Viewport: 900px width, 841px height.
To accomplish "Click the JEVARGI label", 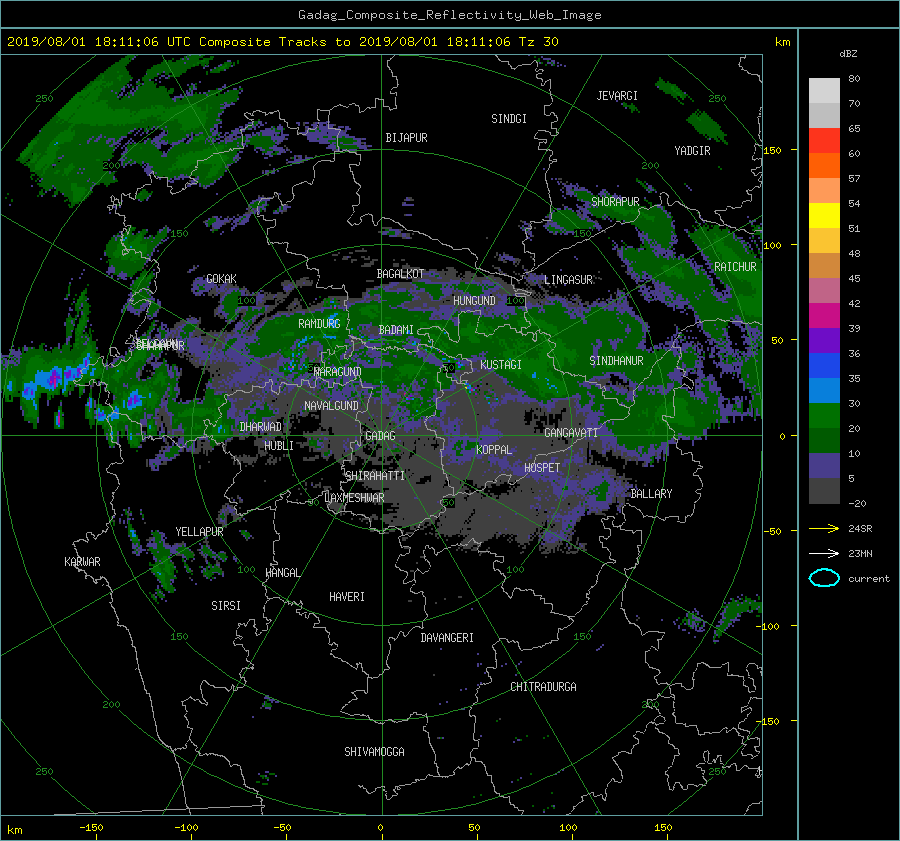I will 617,96.
